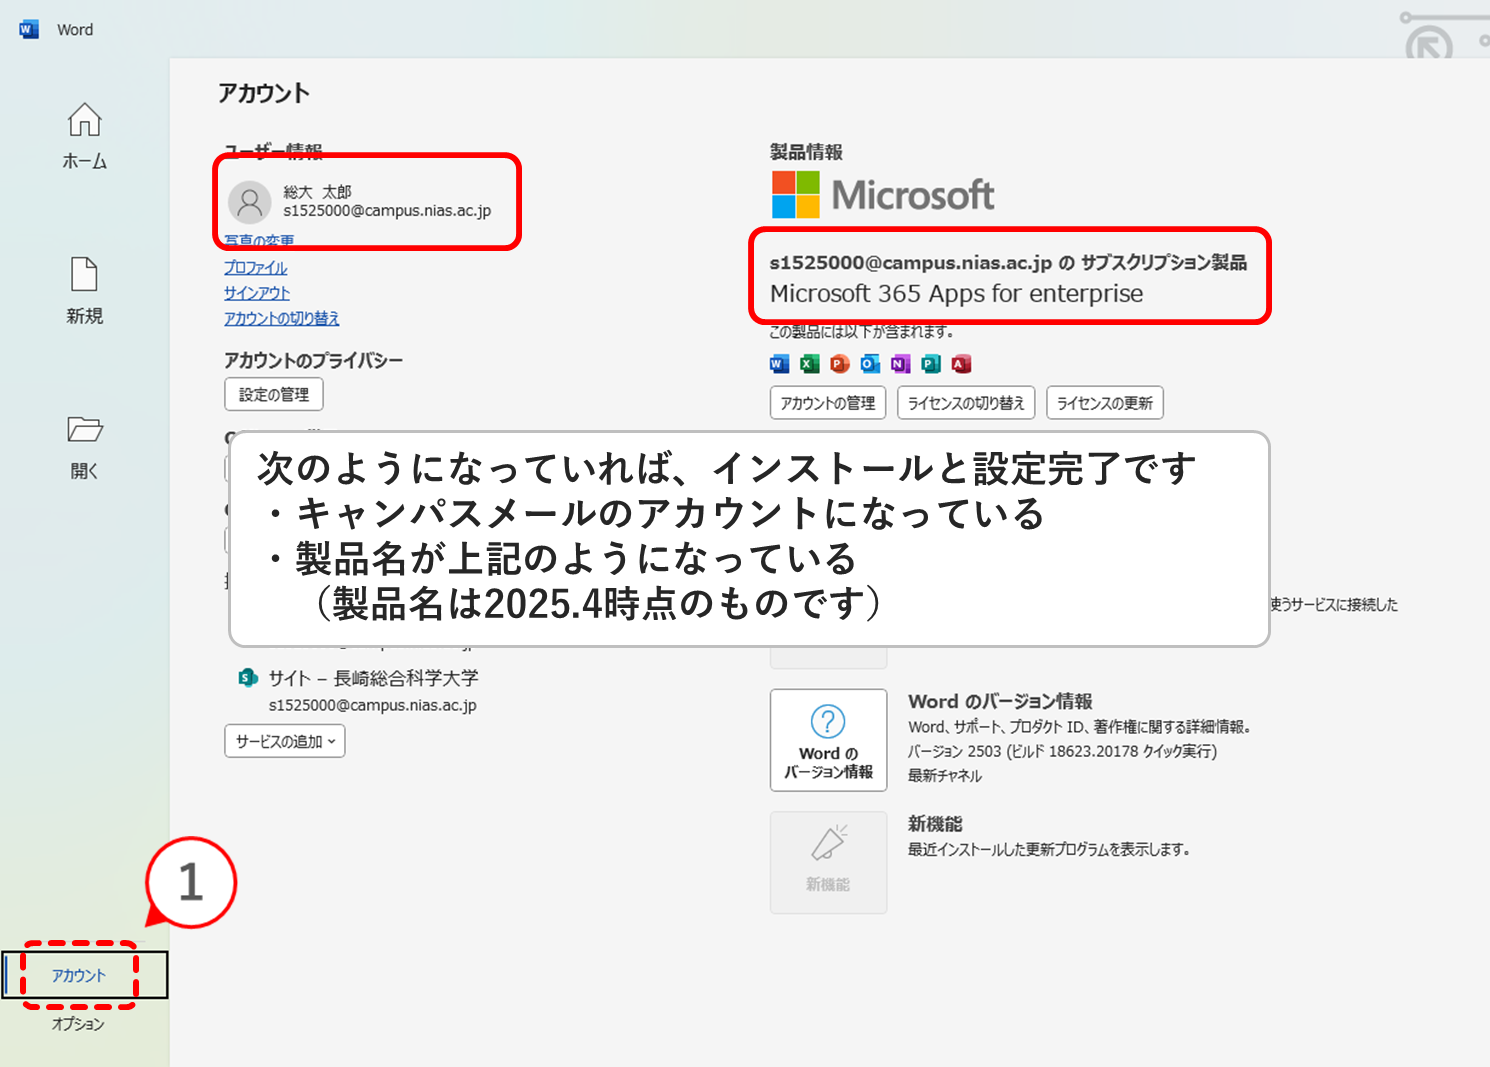This screenshot has height=1067, width=1490.
Task: Click the 最近インストールした更新プログラムを表示します text
Action: point(1049,849)
